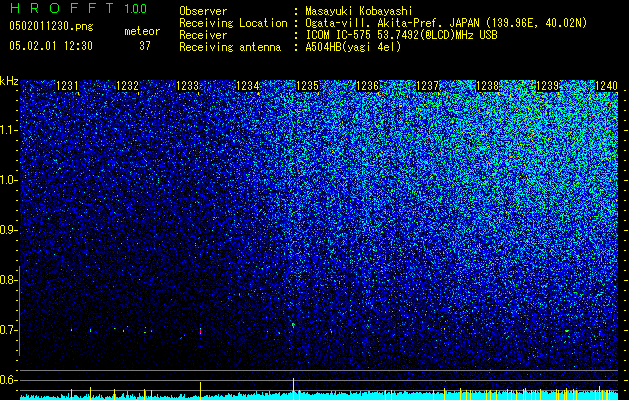The width and height of the screenshot is (629, 400).
Task: Click the Receiving antenna label
Action: point(230,47)
